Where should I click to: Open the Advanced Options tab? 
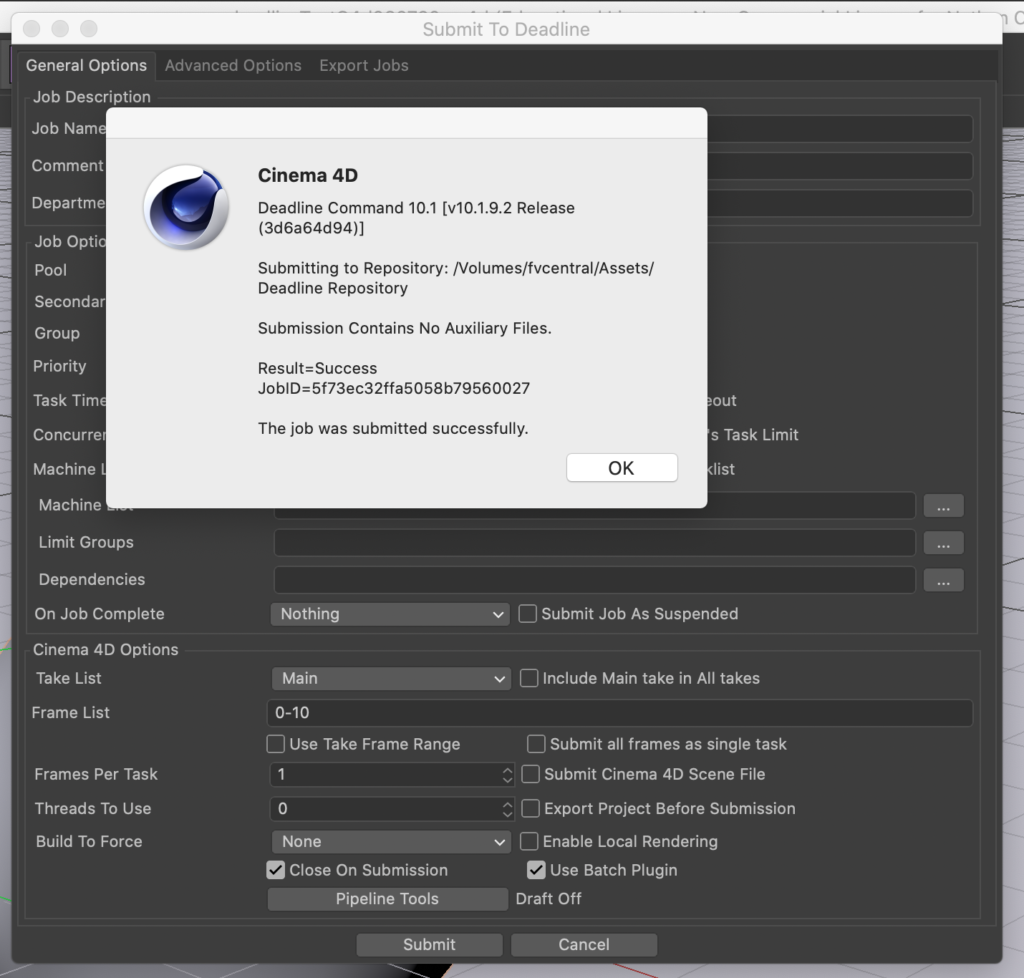click(233, 65)
